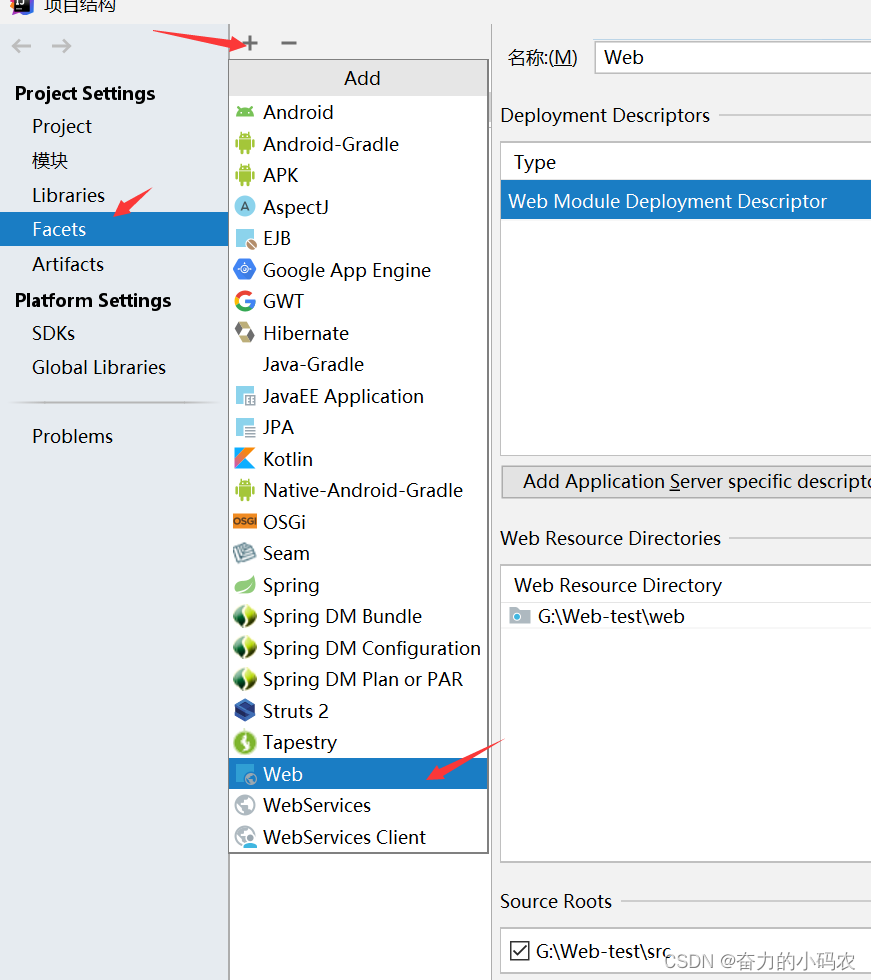Viewport: 871px width, 980px height.
Task: Open the Problems section
Action: tap(72, 436)
